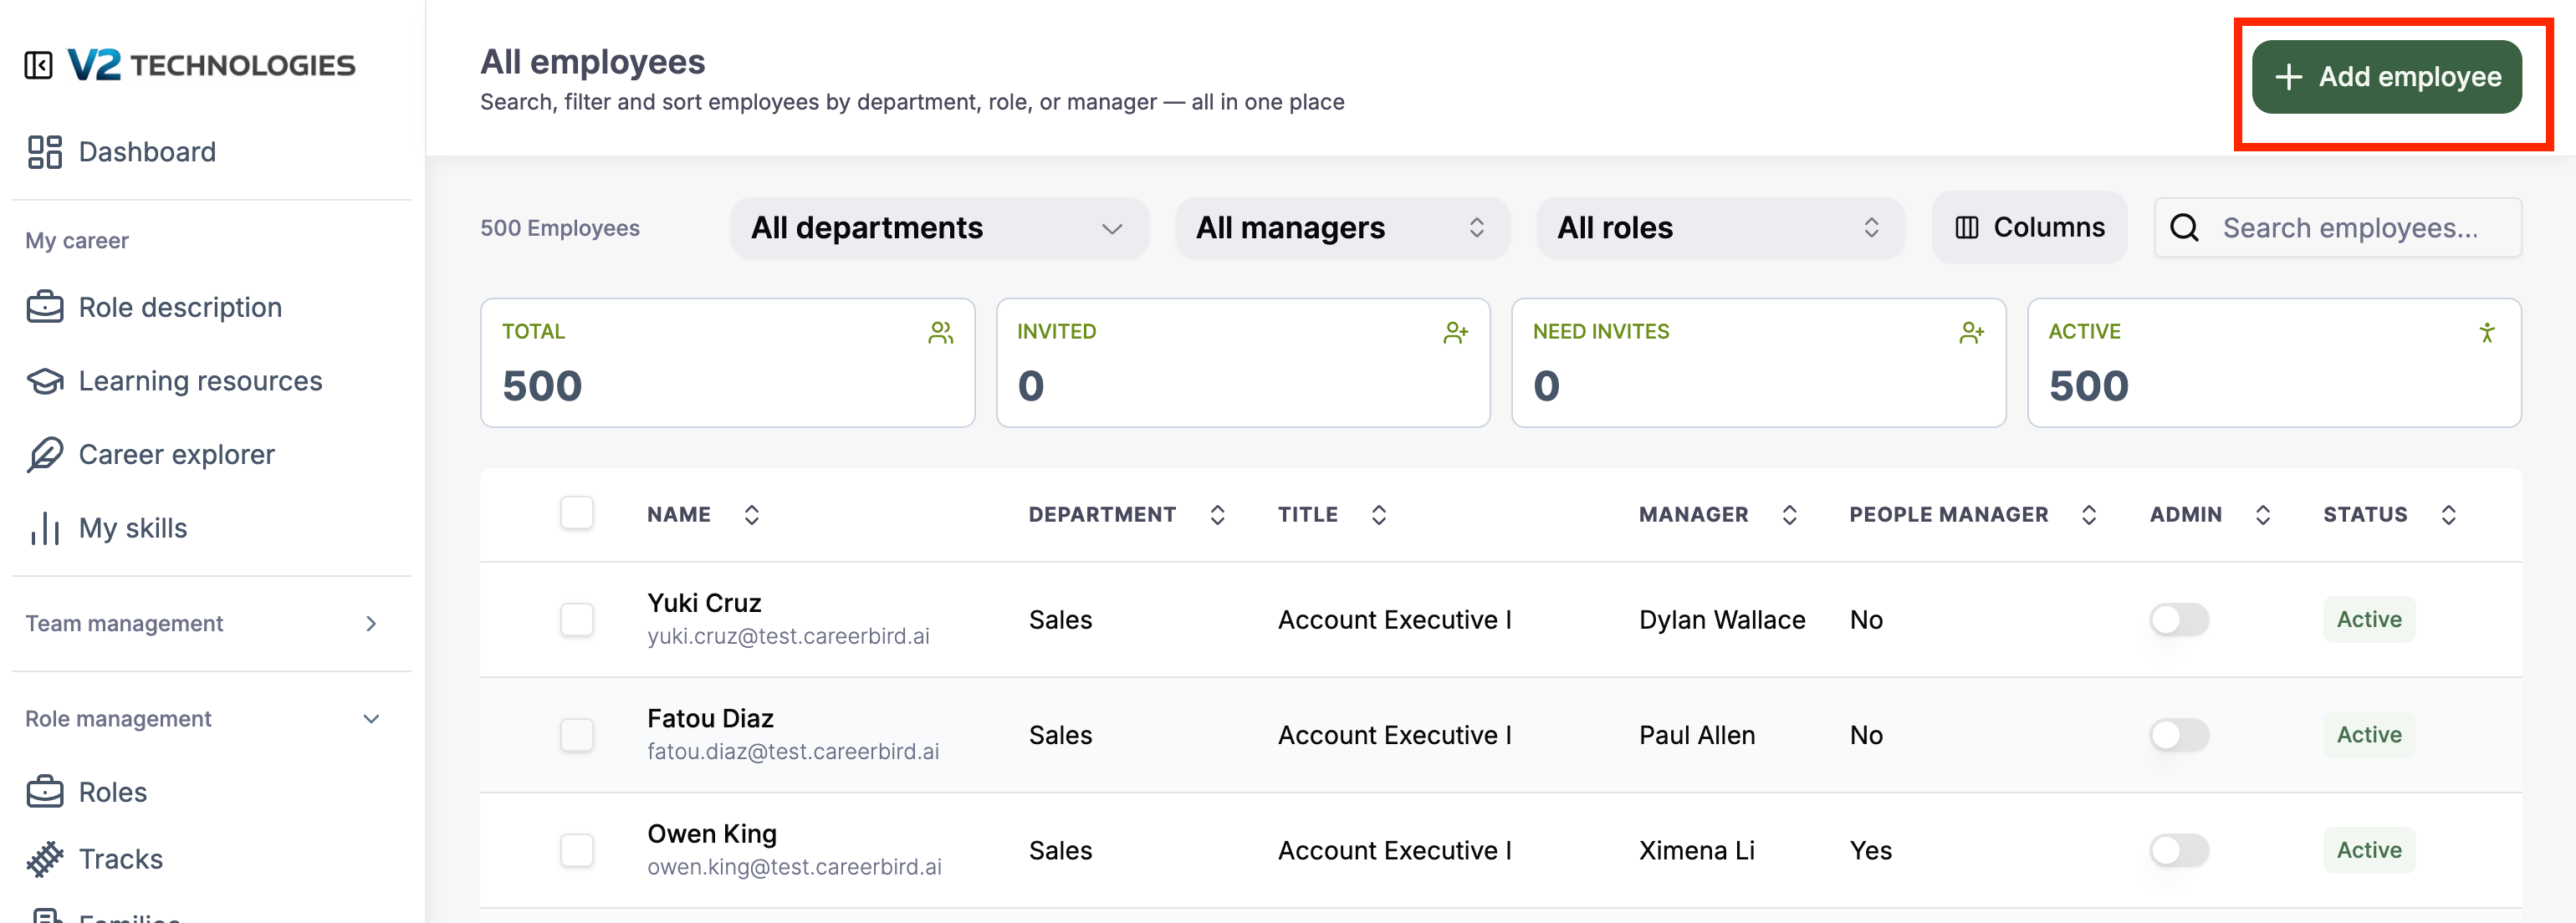Click Active status badge for Owen King
The height and width of the screenshot is (923, 2576).
point(2369,850)
